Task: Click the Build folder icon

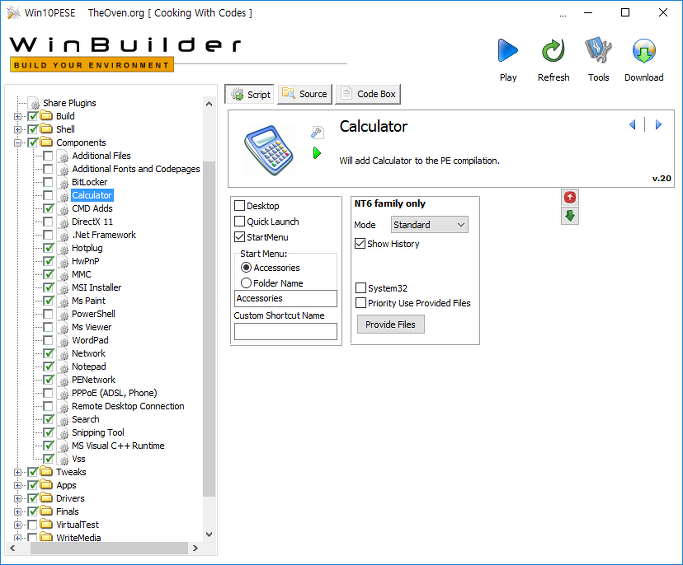Action: pos(46,116)
